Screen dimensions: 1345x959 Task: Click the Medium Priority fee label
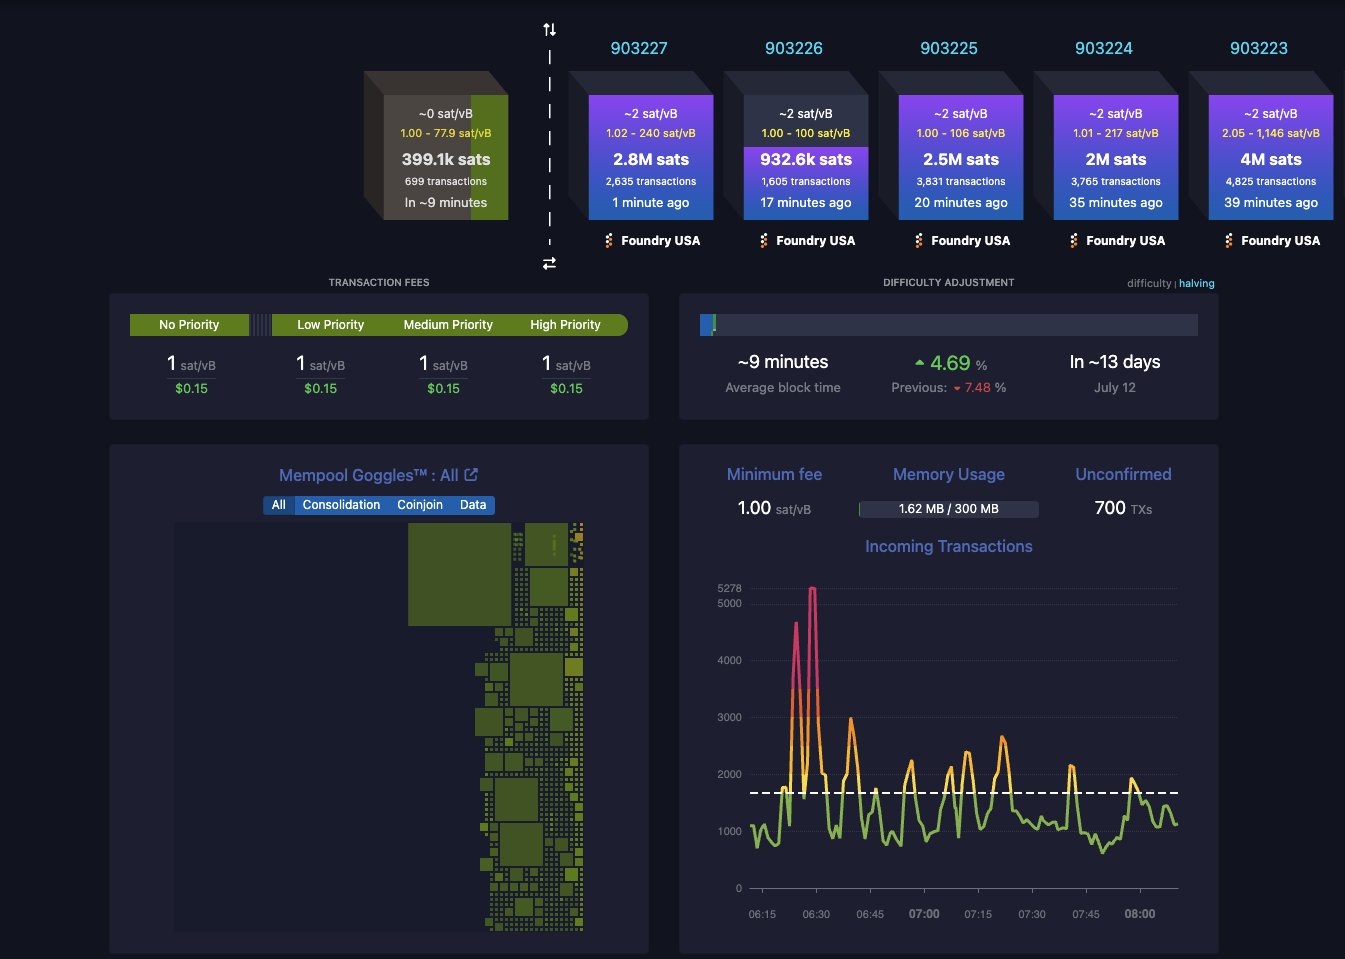pyautogui.click(x=448, y=325)
